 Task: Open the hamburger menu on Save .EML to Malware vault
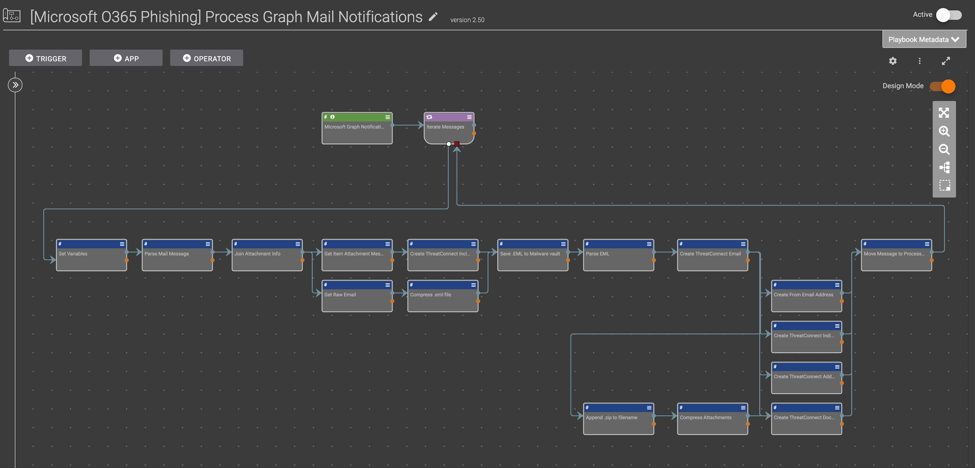[x=563, y=244]
